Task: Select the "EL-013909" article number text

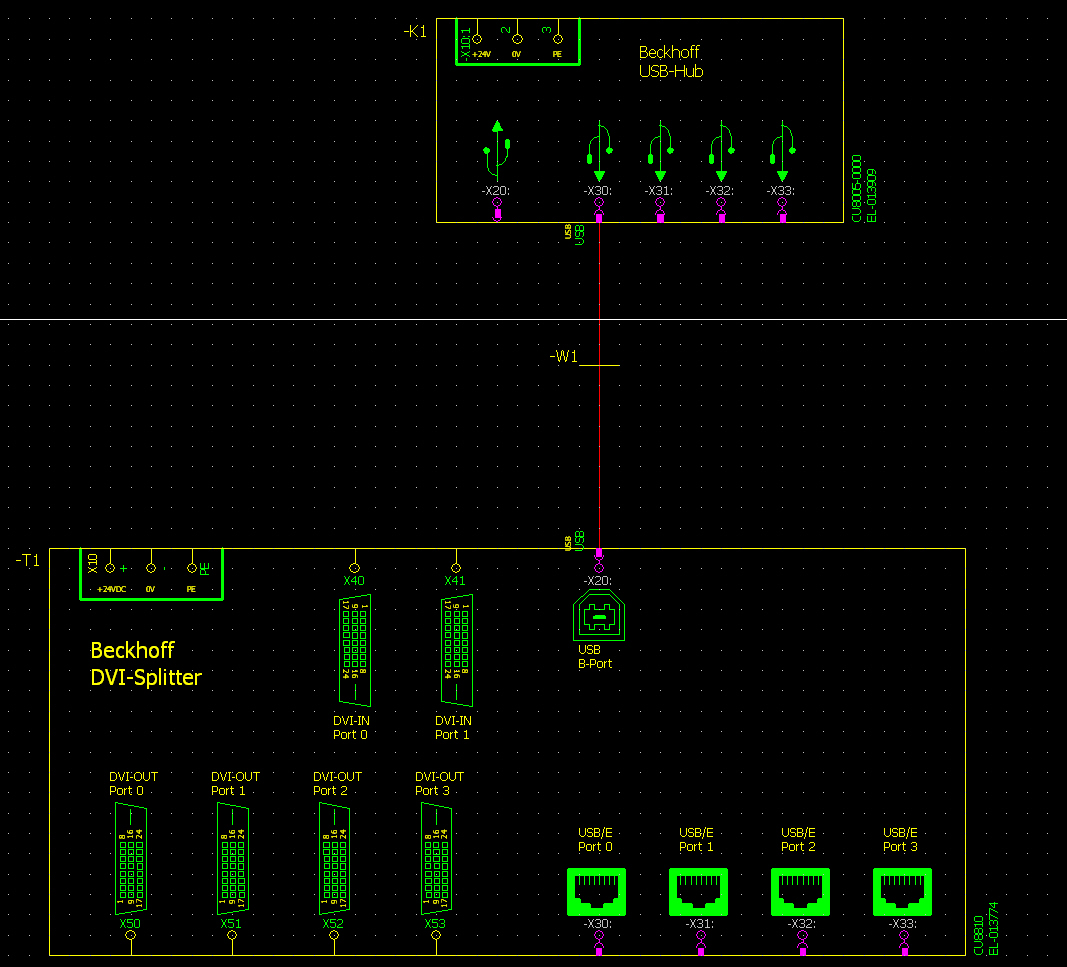Action: [871, 195]
